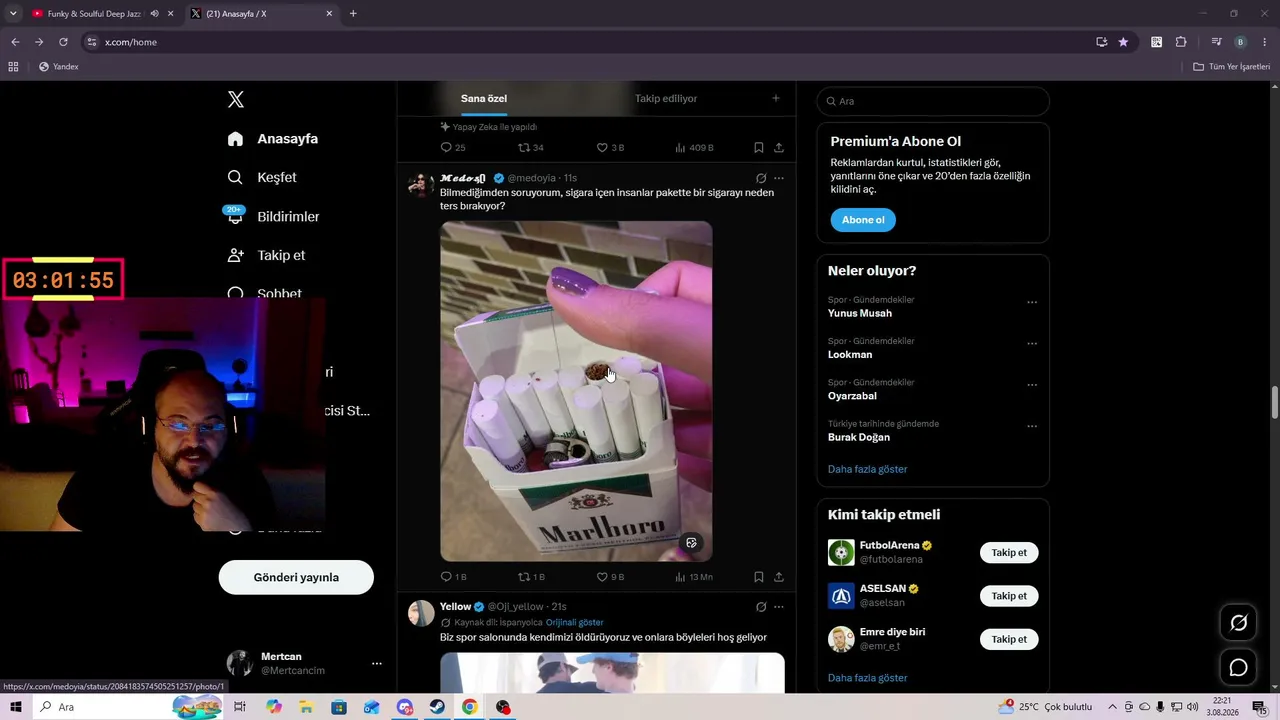The height and width of the screenshot is (720, 1280).
Task: Open Chrome extensions puzzle icon
Action: (x=1181, y=42)
